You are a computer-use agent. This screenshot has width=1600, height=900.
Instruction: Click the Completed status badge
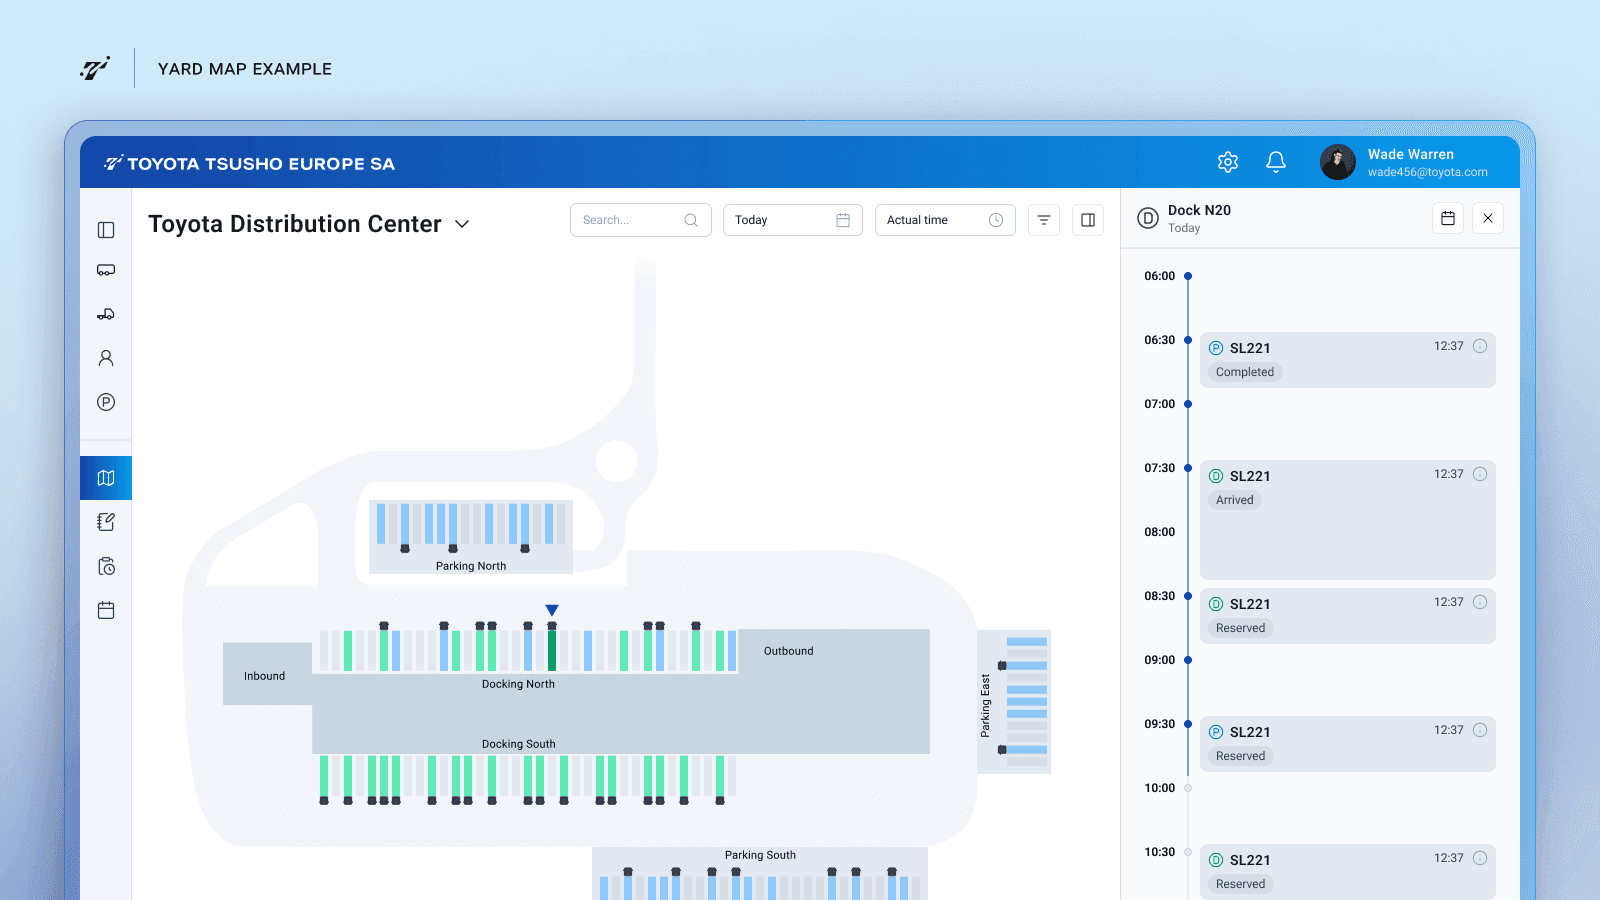click(1245, 372)
